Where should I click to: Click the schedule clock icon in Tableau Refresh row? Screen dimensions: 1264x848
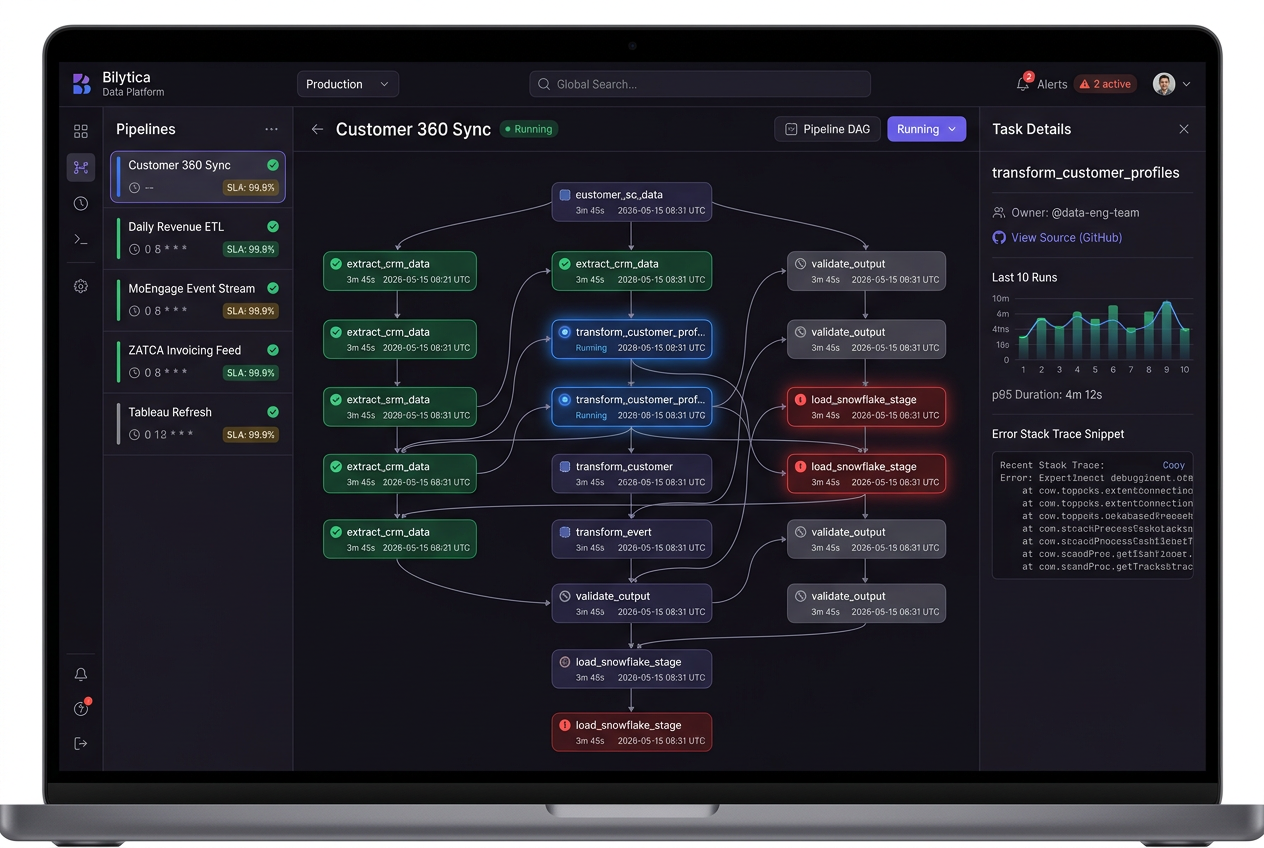tap(134, 435)
